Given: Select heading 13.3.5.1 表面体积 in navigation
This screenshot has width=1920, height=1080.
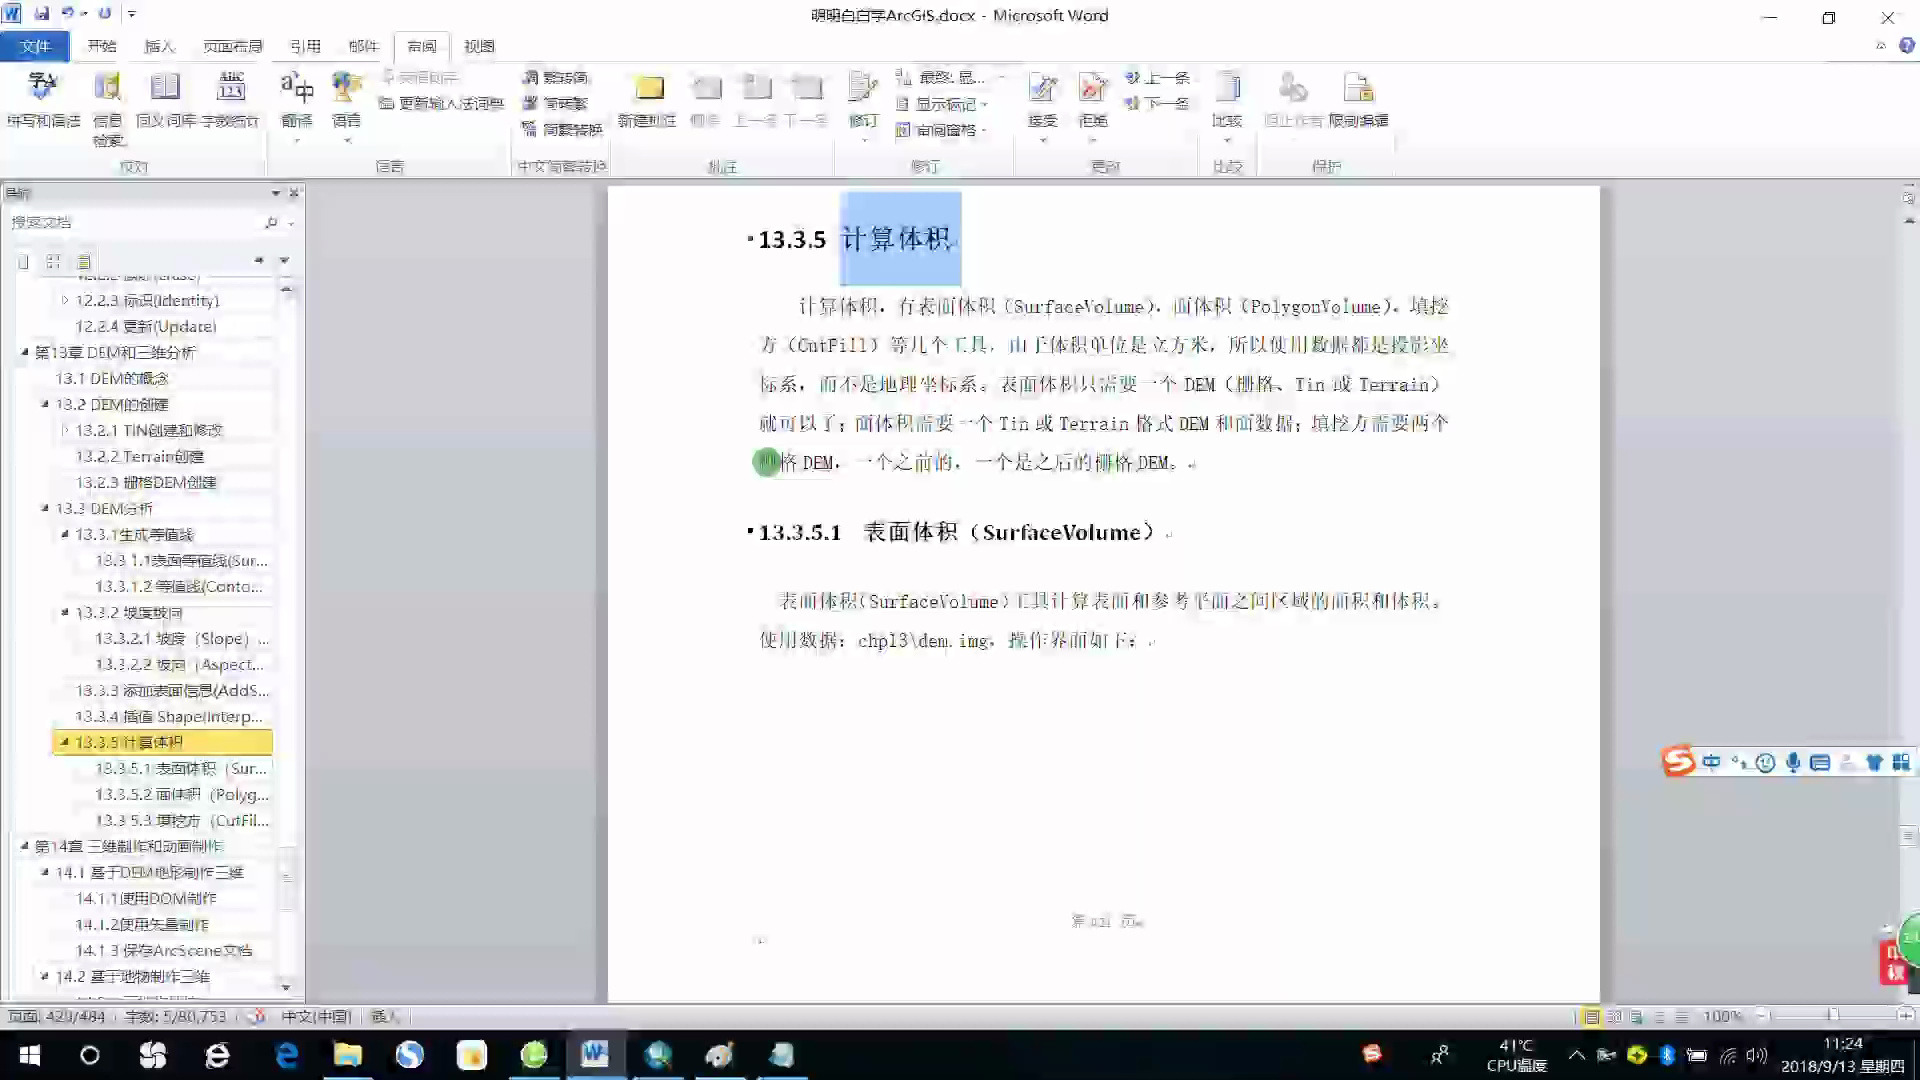Looking at the screenshot, I should point(180,768).
